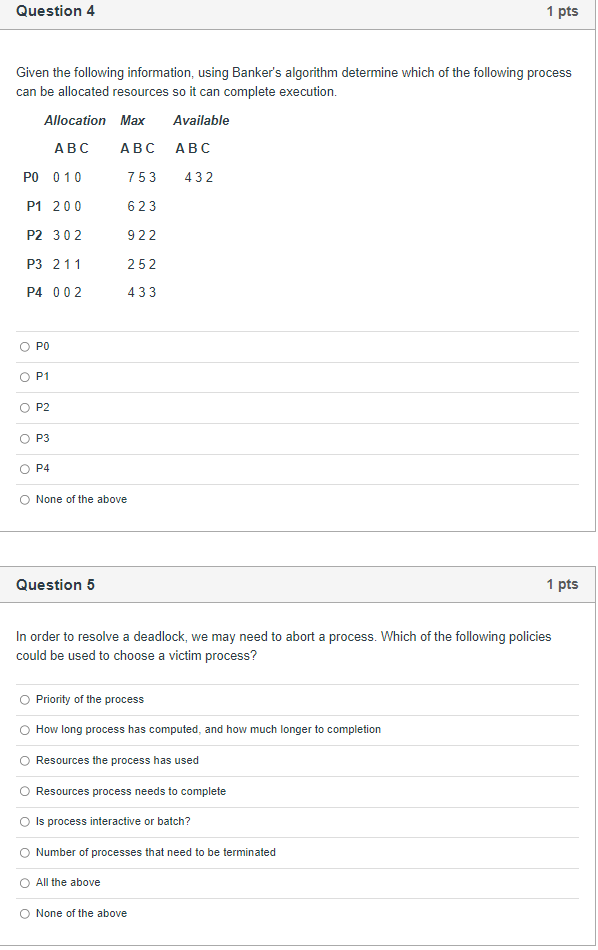
Task: Choose 'How long process has computed' option
Action: tap(24, 730)
